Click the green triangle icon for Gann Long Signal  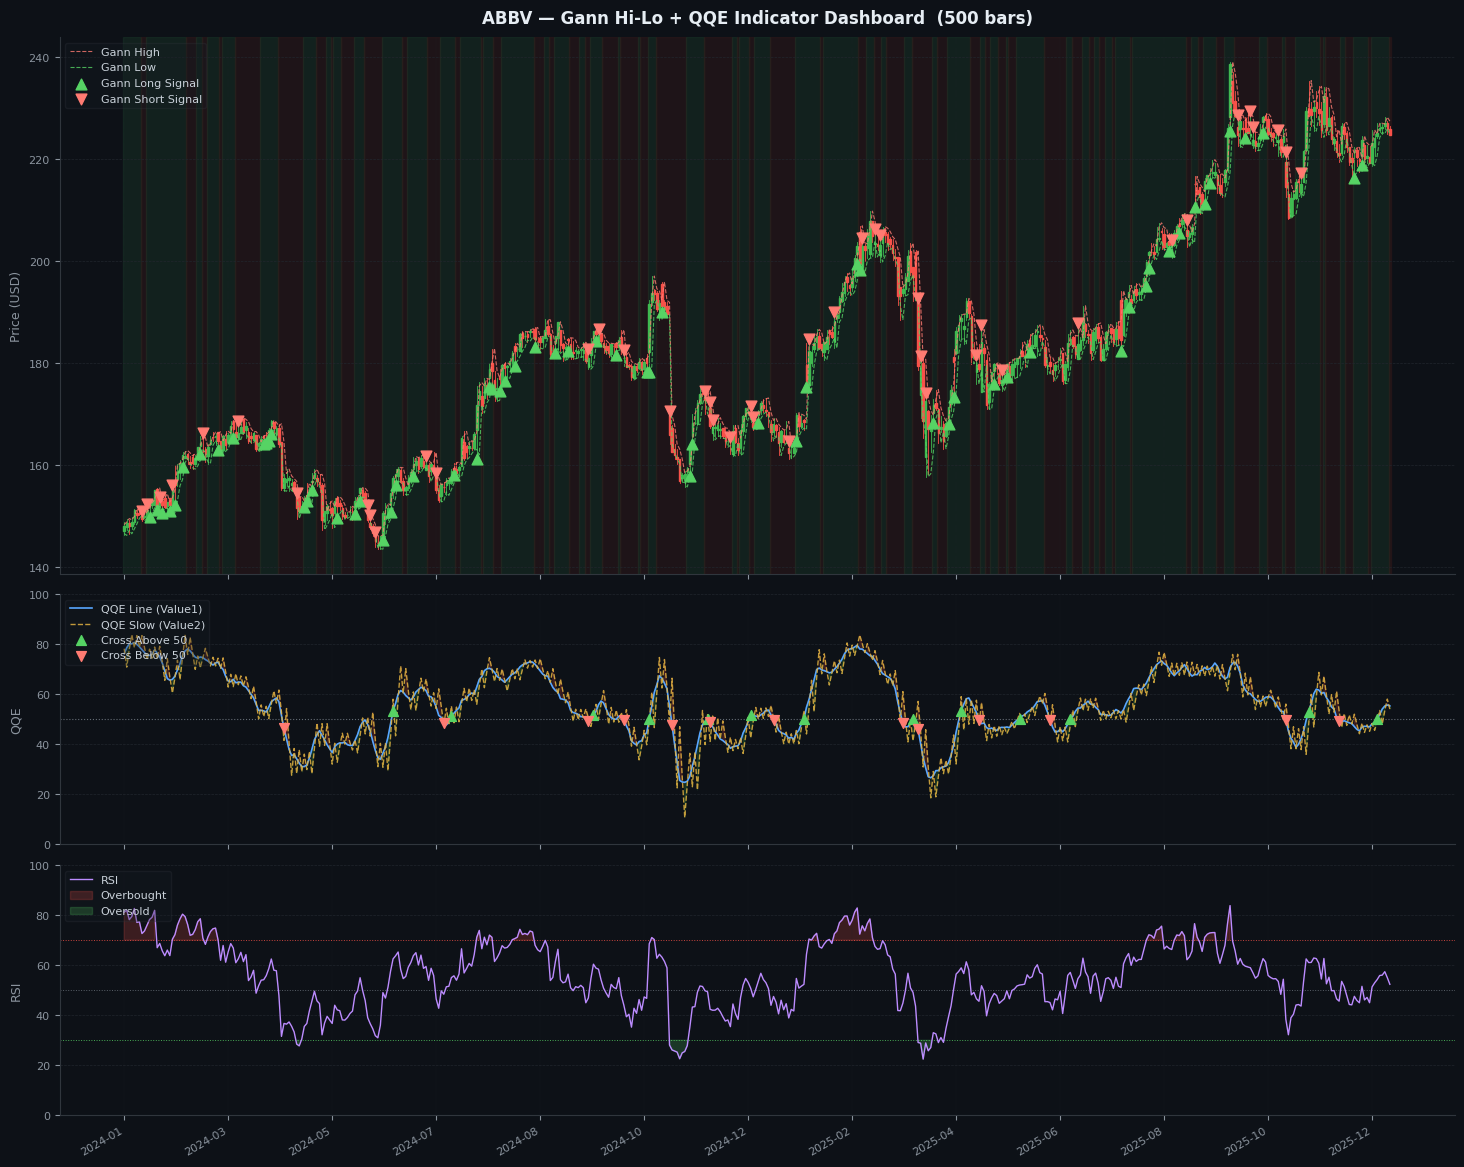click(81, 84)
